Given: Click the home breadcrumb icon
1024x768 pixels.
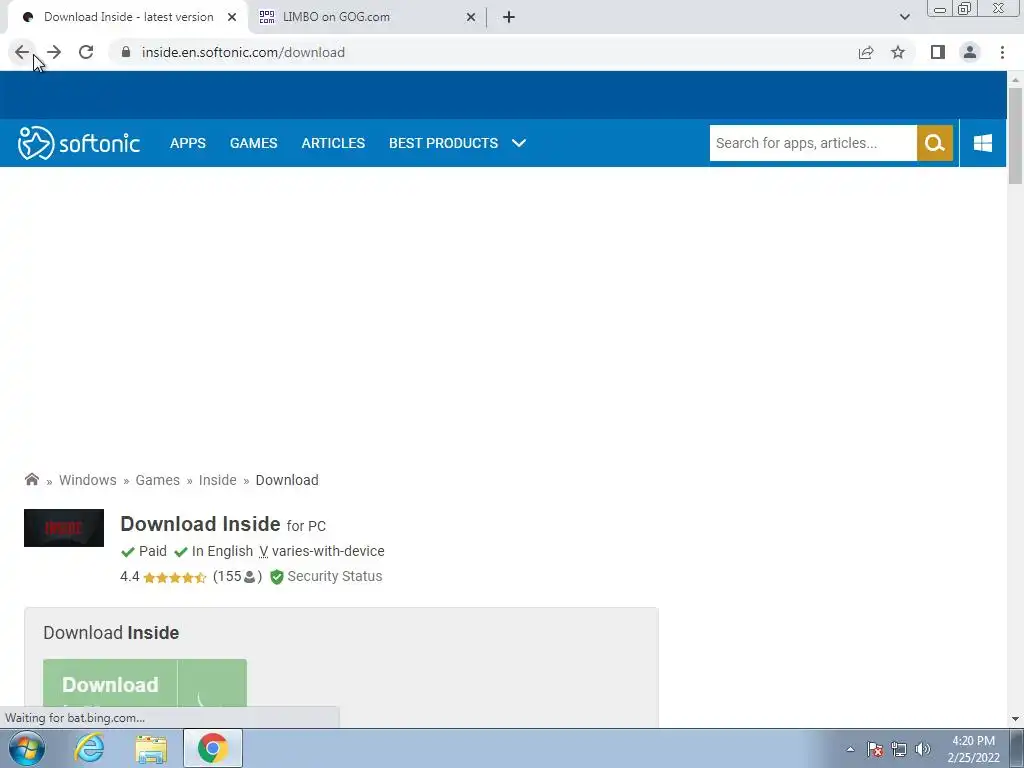Looking at the screenshot, I should coord(31,479).
